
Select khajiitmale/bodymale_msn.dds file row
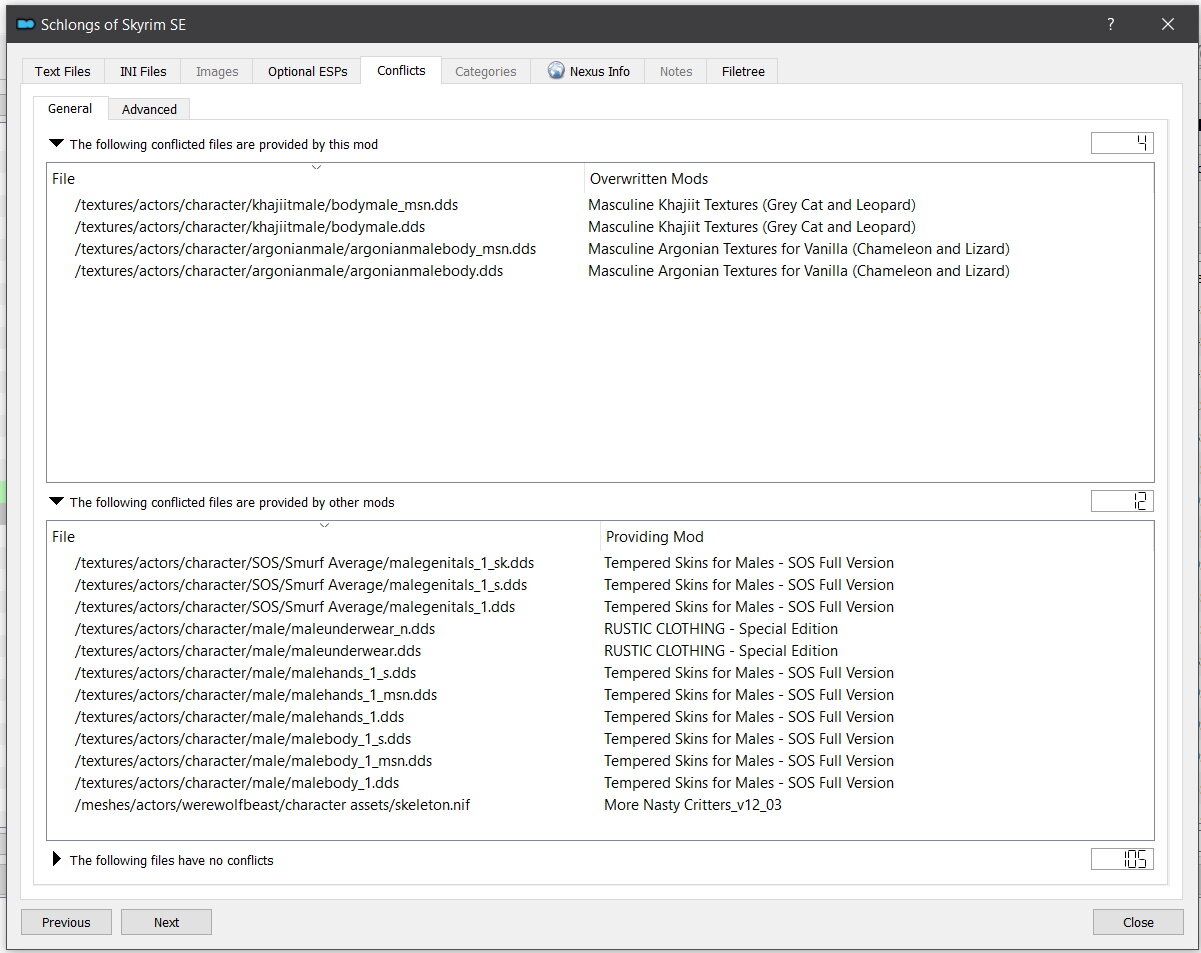tap(600, 205)
